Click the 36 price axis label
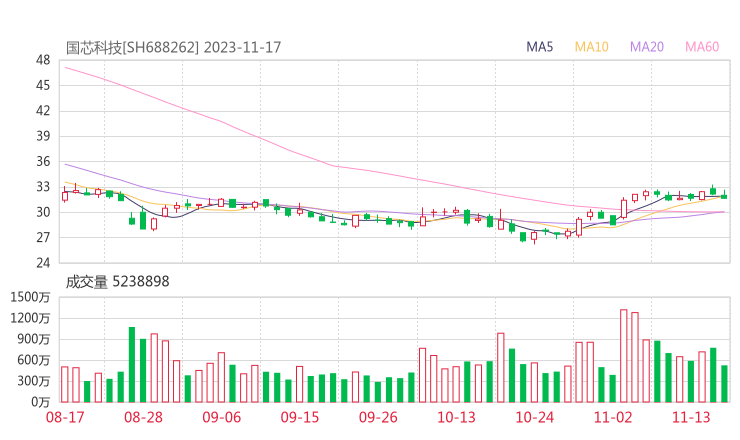740x440 pixels. pos(43,161)
